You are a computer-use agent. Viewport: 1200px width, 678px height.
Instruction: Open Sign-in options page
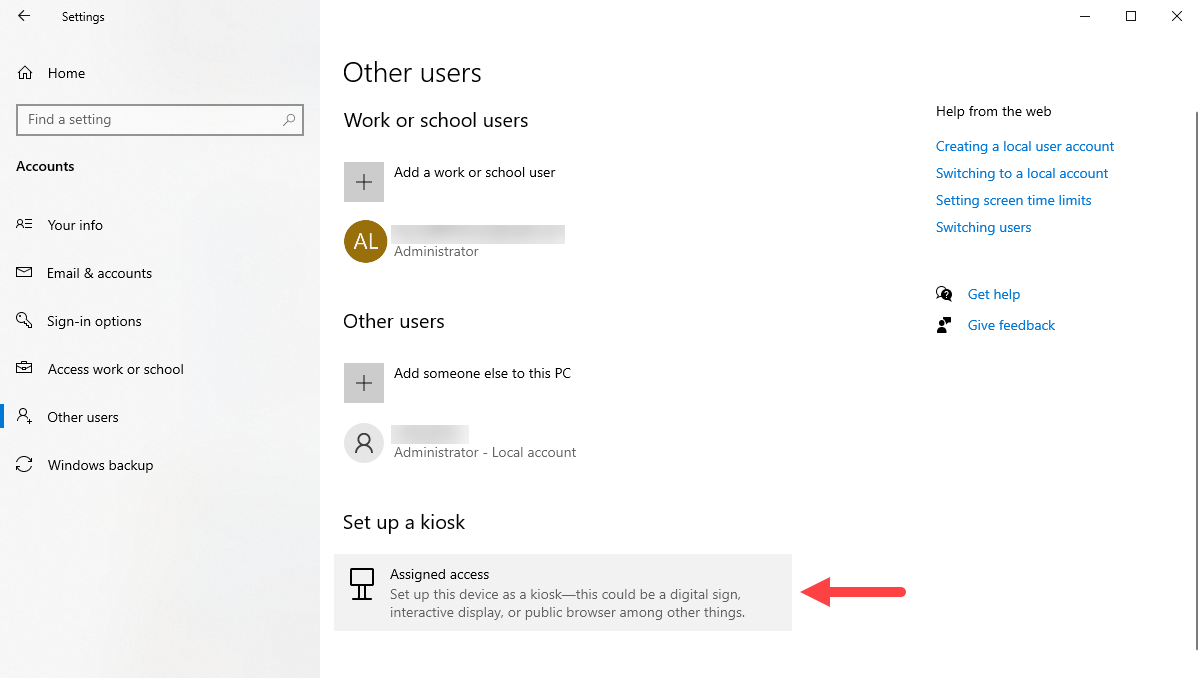click(x=94, y=321)
